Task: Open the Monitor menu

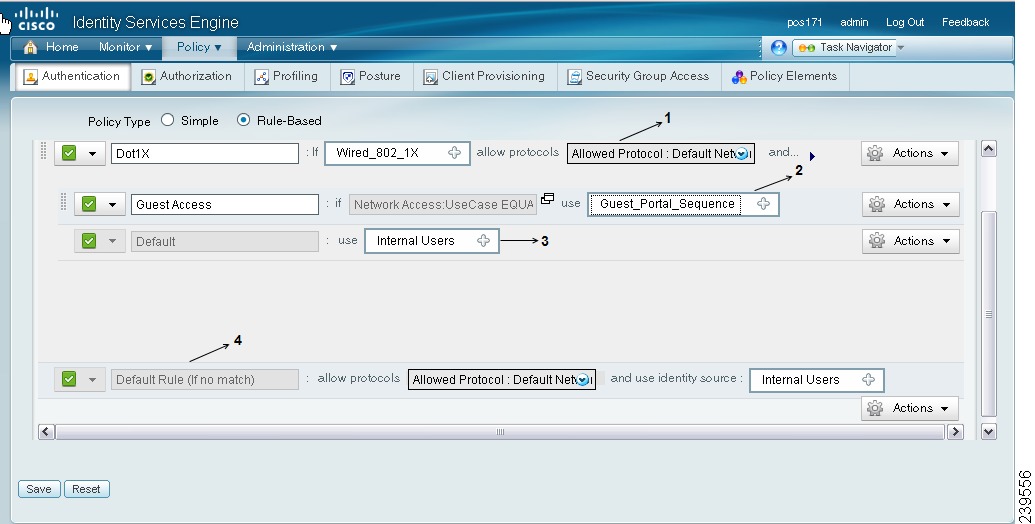Action: pos(125,48)
